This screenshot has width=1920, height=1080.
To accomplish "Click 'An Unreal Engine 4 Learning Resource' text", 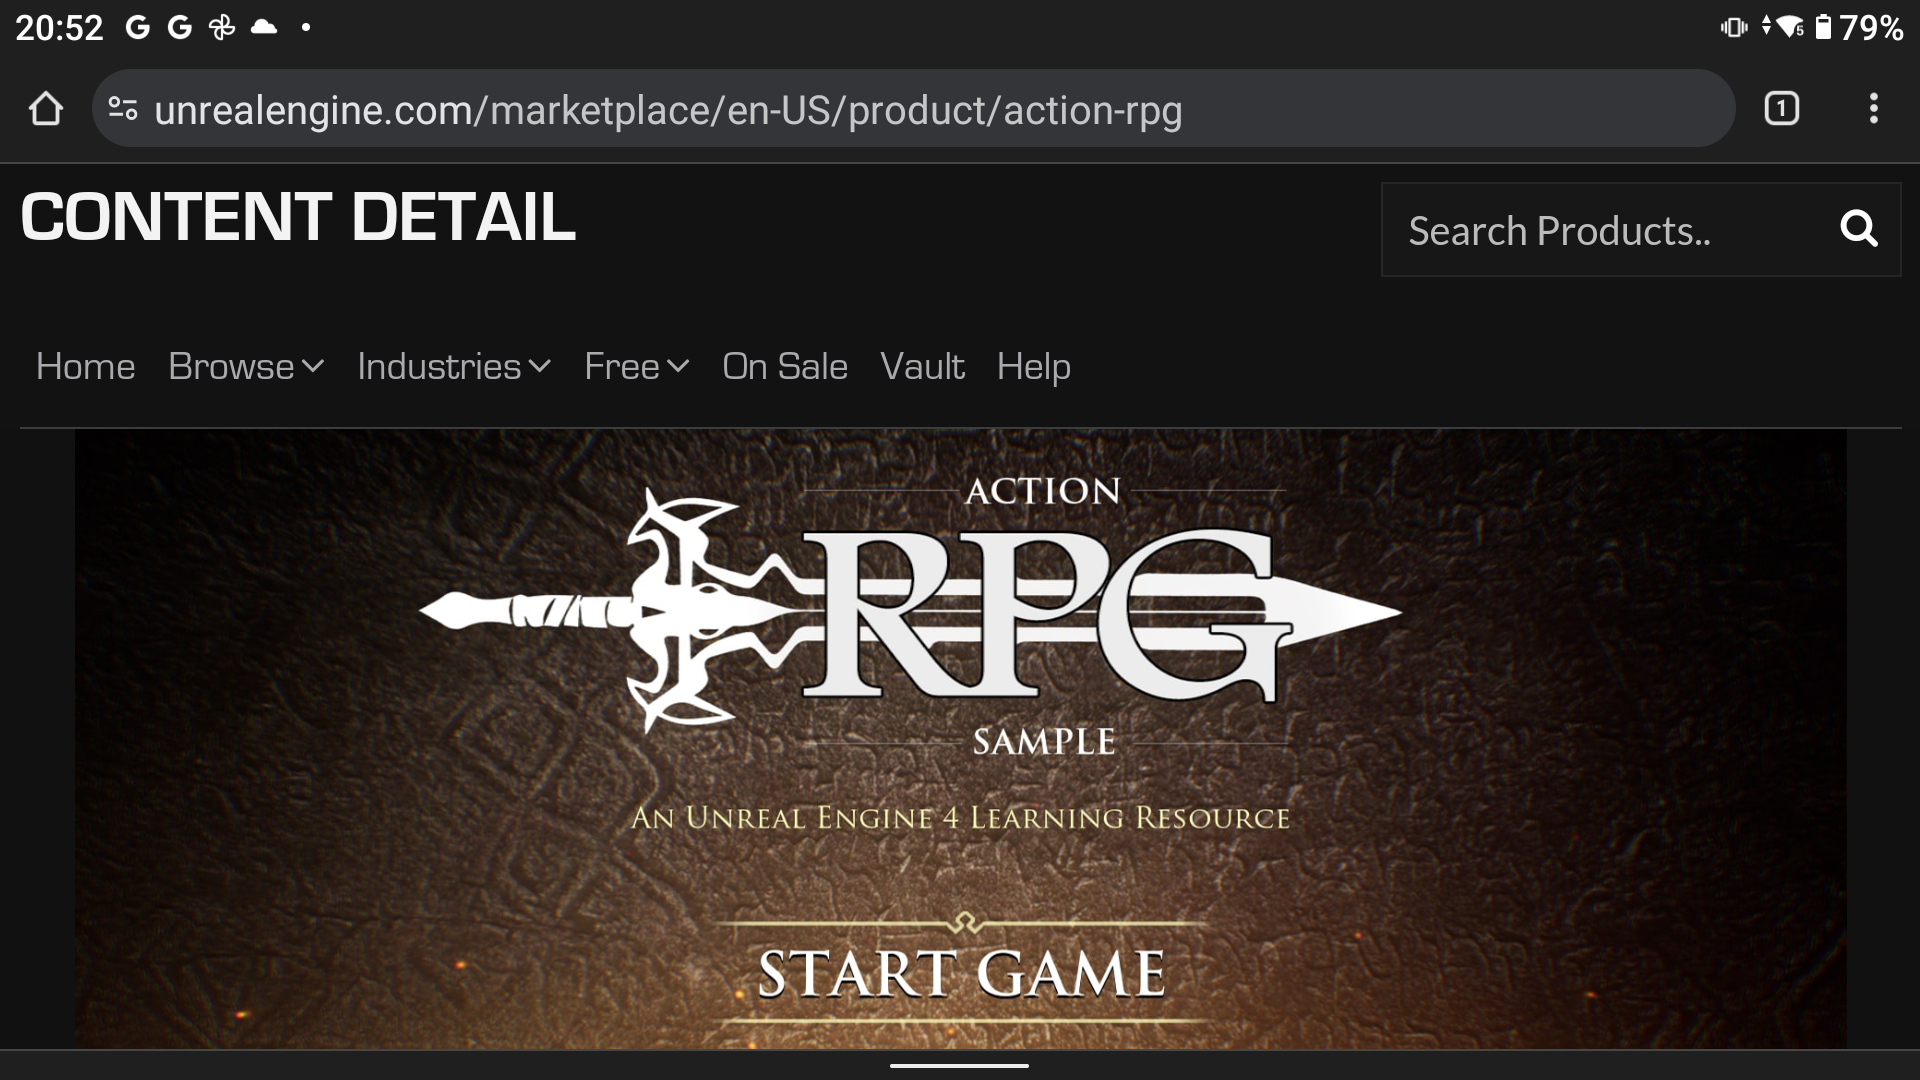I will [961, 818].
